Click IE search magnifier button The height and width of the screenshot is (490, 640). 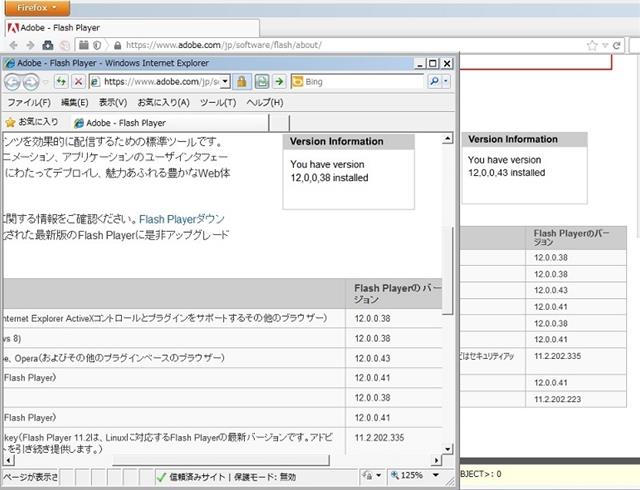coord(434,82)
